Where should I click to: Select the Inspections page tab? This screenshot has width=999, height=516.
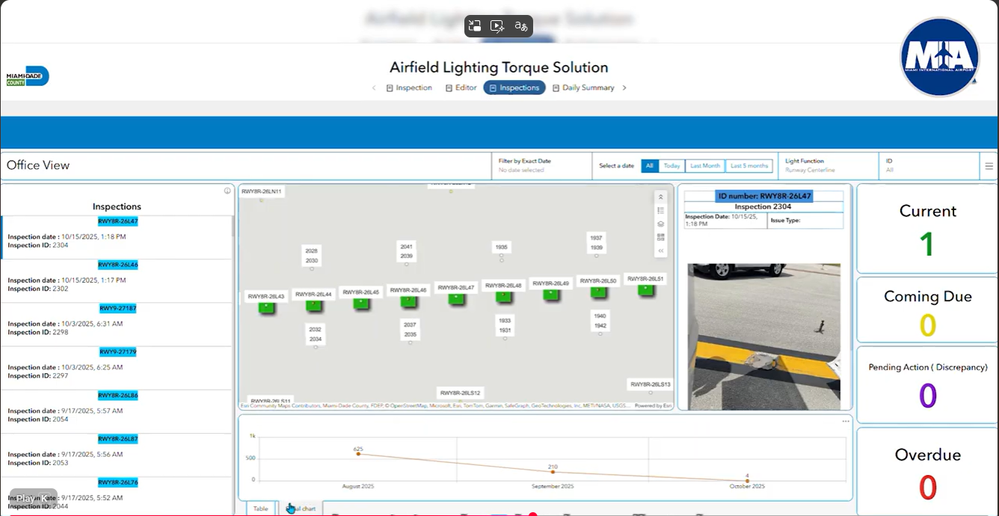[x=514, y=88]
